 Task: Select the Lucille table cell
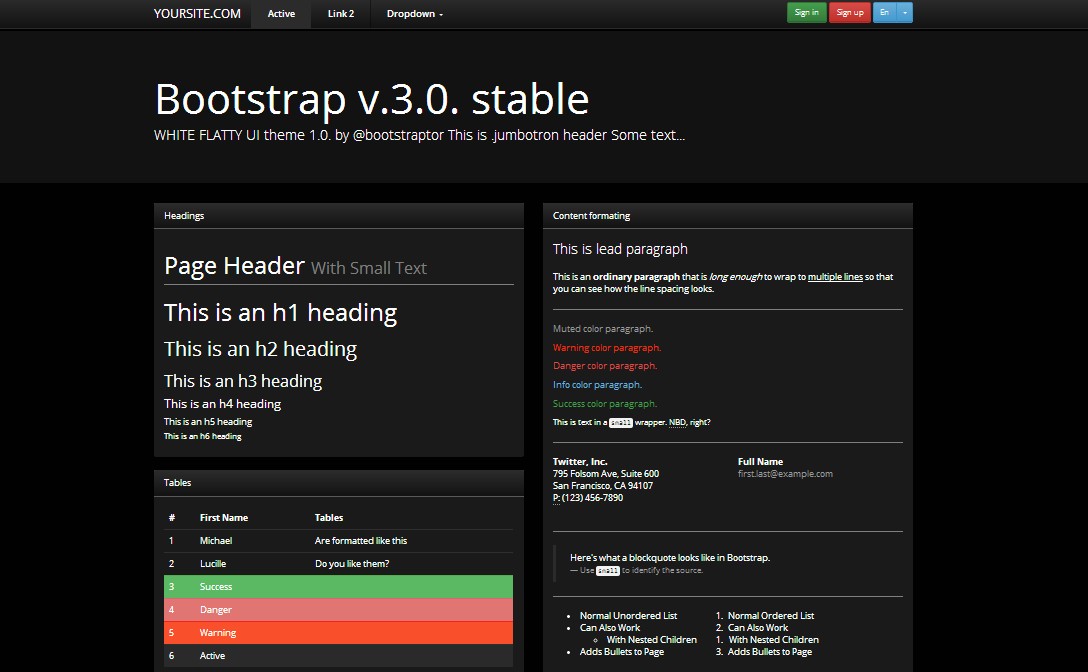point(213,563)
